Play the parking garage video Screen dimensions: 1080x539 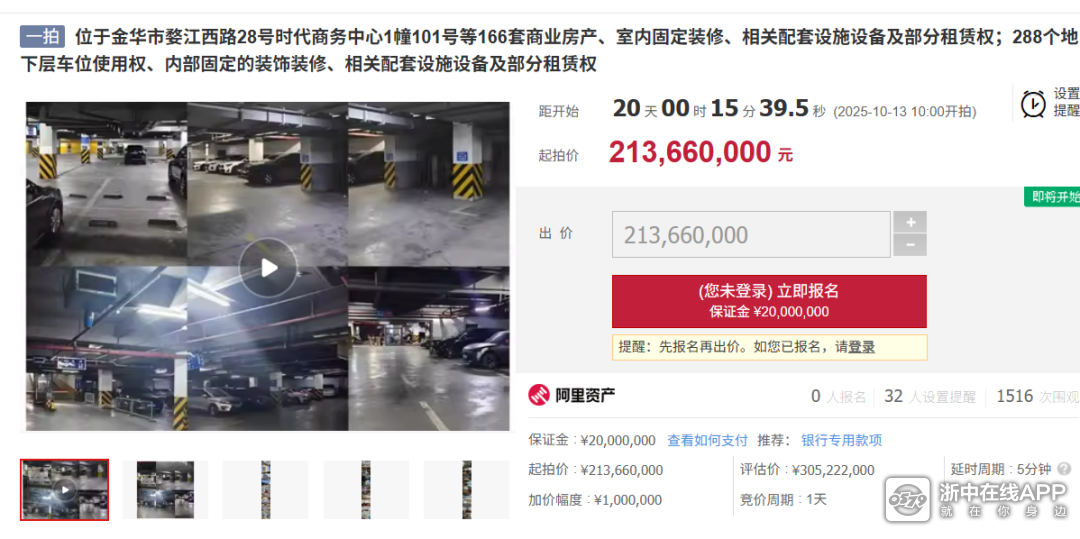(268, 268)
